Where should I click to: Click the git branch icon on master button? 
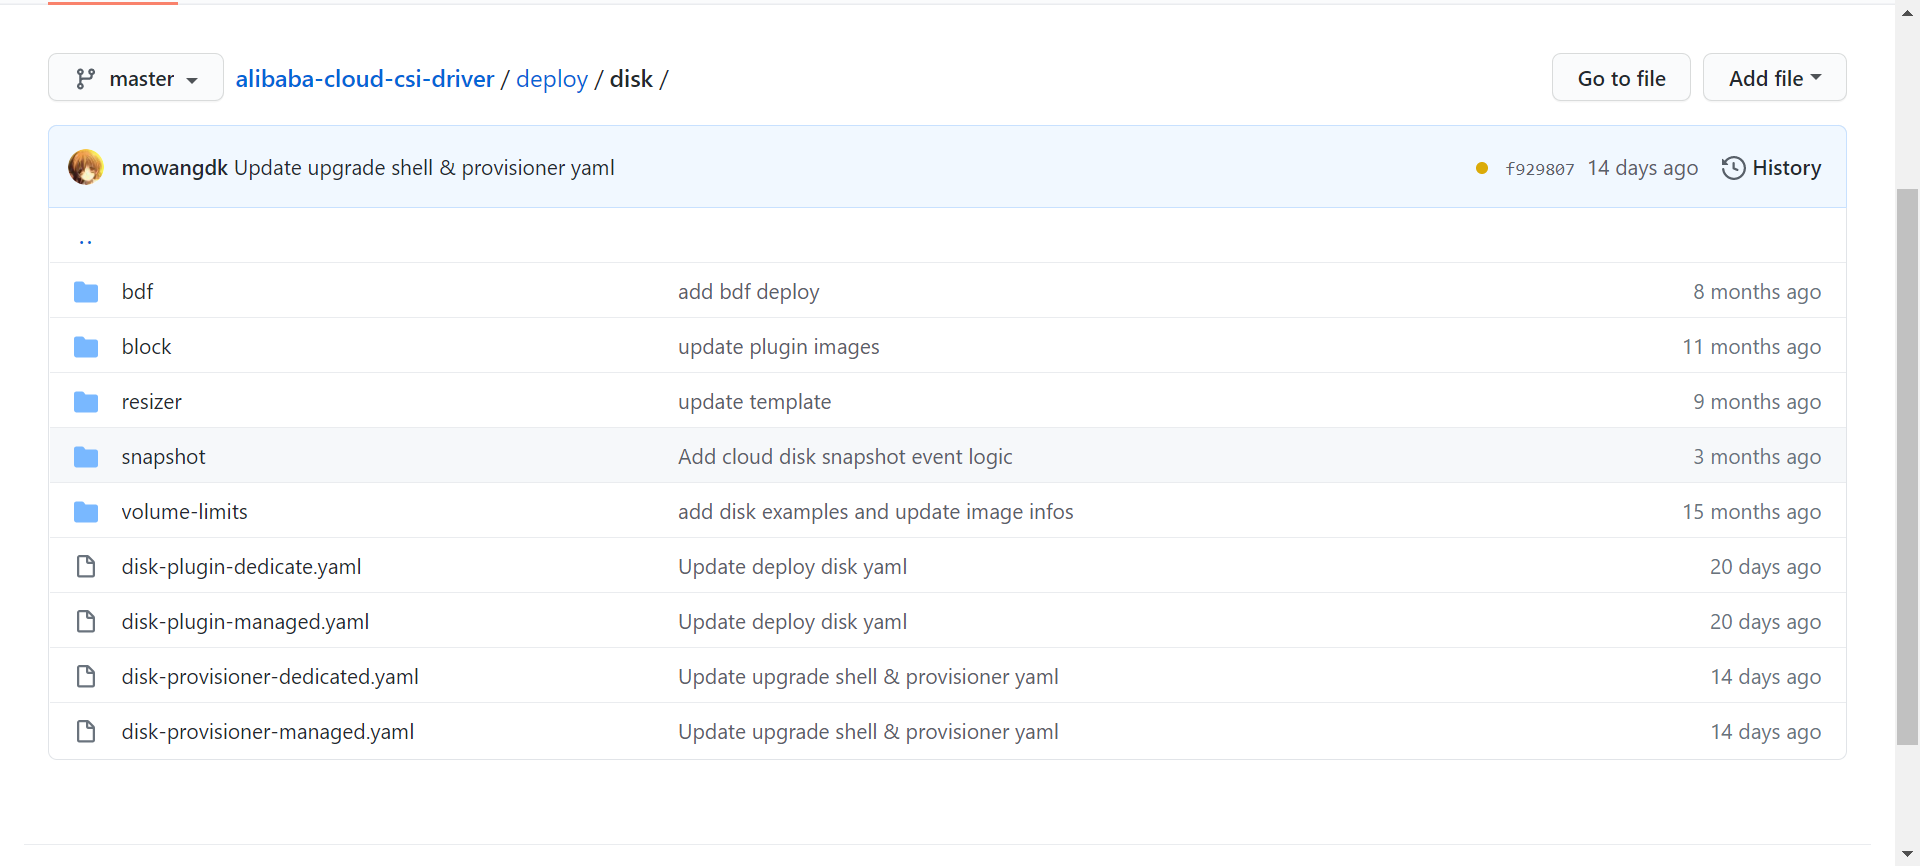click(86, 78)
